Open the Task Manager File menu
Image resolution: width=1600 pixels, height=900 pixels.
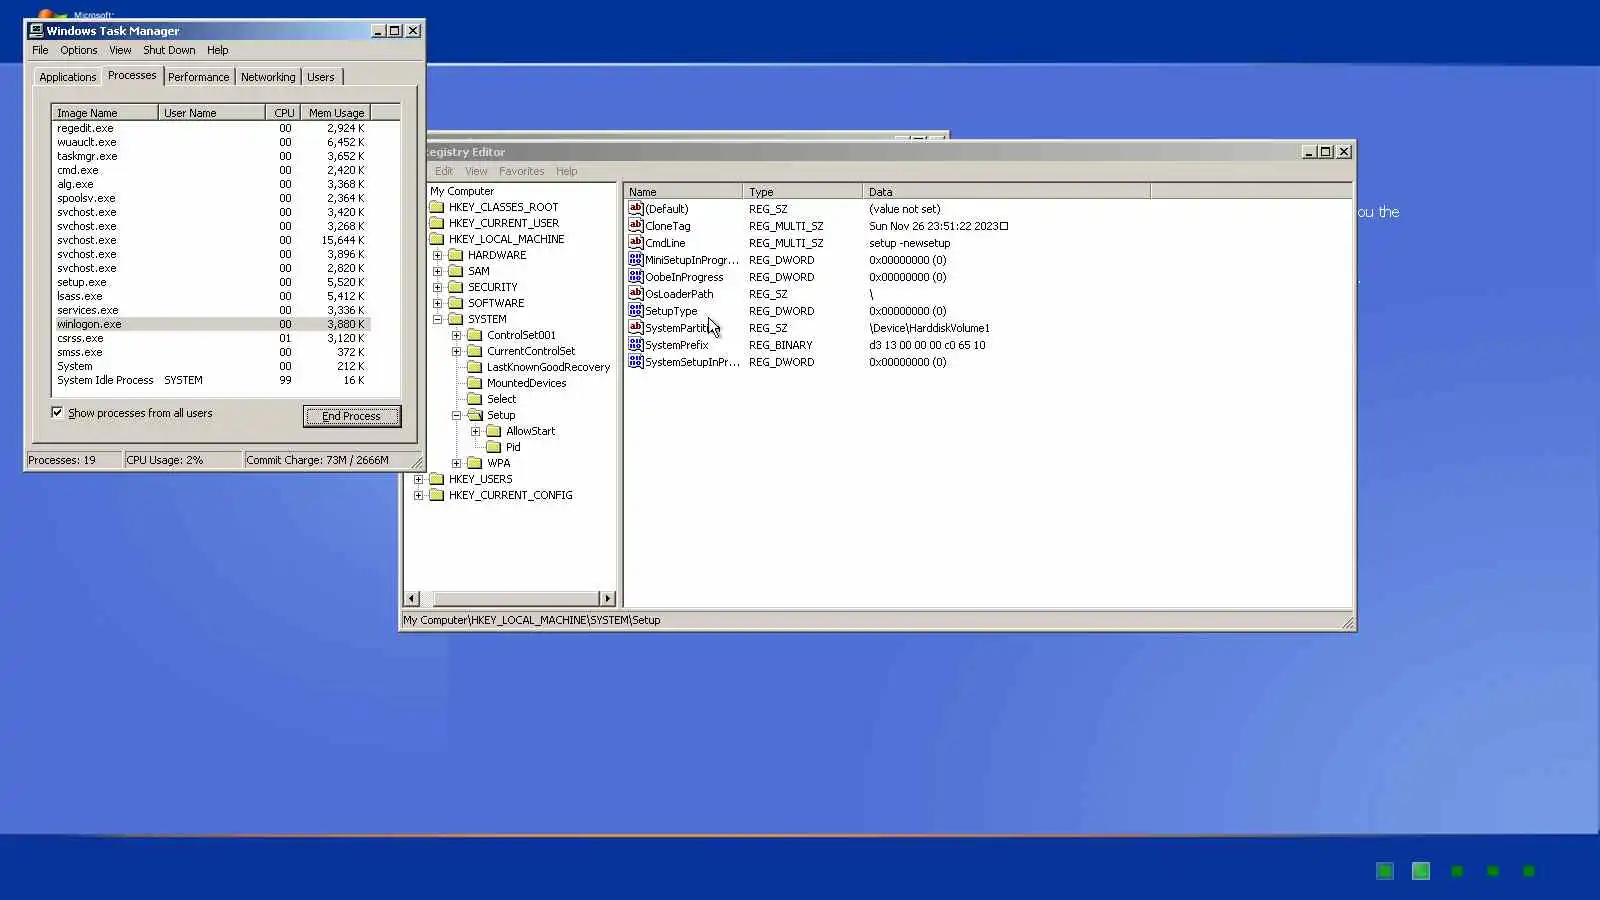40,50
